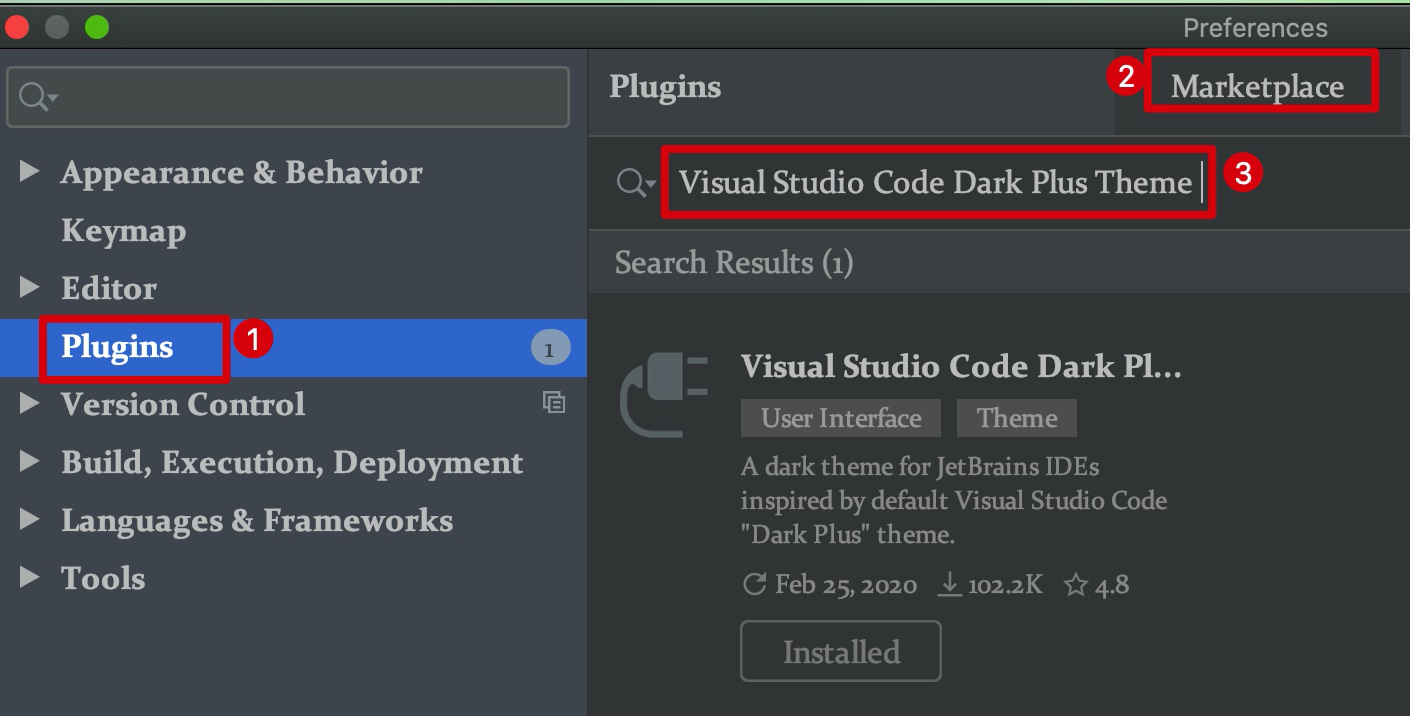Click the Preferences window title
This screenshot has height=716, width=1410.
(1256, 28)
